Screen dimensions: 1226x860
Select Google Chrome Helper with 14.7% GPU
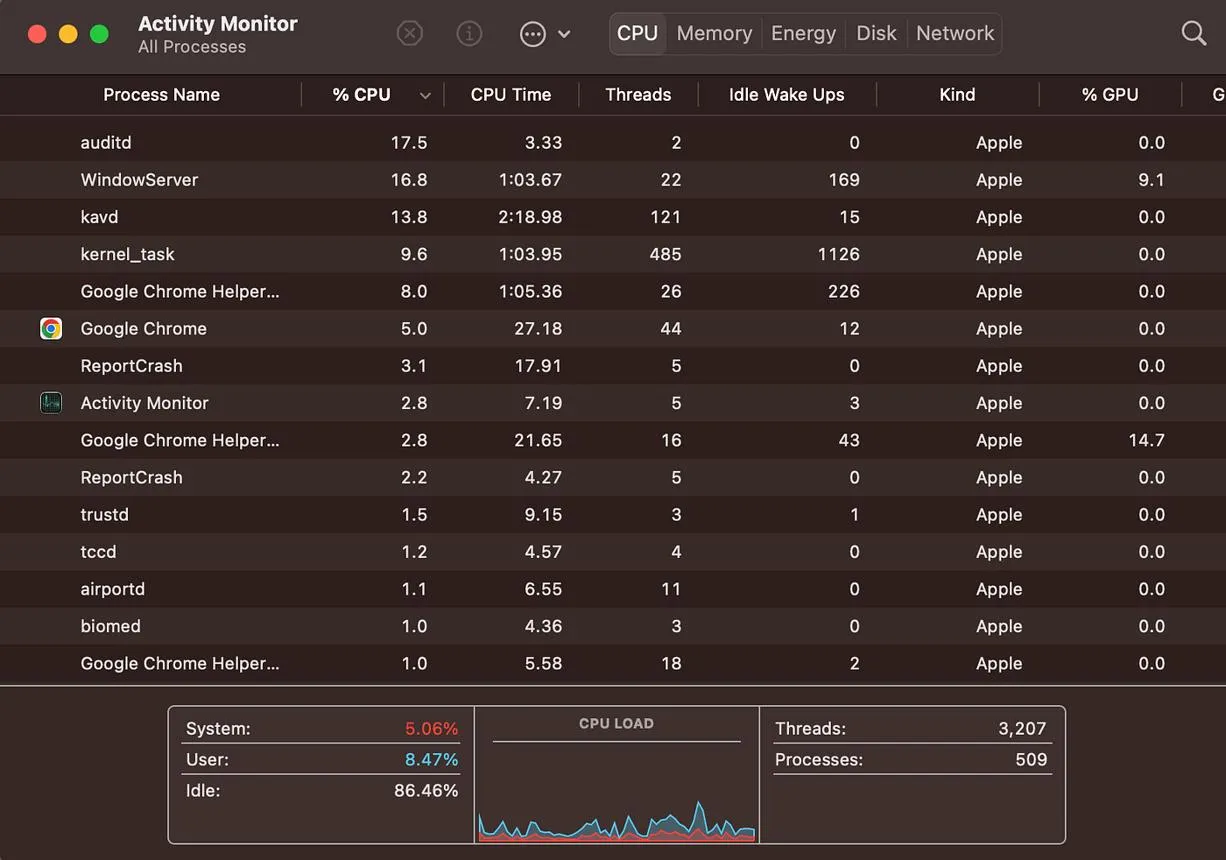click(x=613, y=440)
